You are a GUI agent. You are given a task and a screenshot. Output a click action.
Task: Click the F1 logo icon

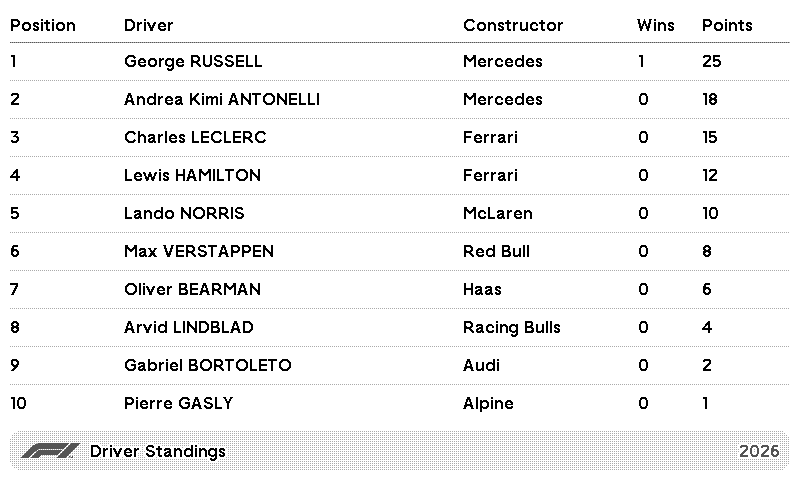click(x=49, y=451)
